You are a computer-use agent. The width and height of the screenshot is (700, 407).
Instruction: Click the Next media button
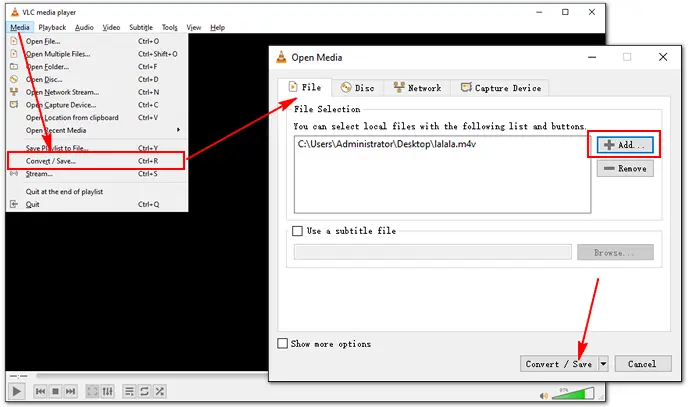click(71, 391)
